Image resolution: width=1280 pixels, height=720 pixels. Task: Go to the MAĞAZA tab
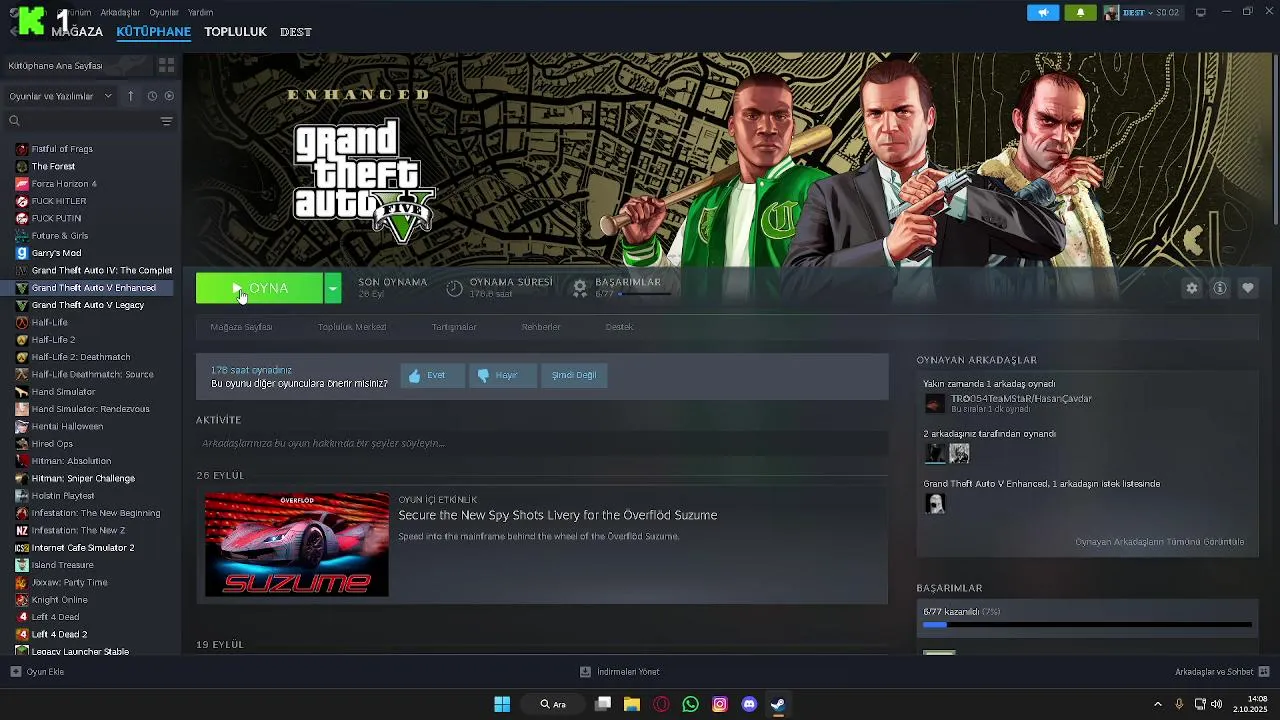pyautogui.click(x=77, y=32)
